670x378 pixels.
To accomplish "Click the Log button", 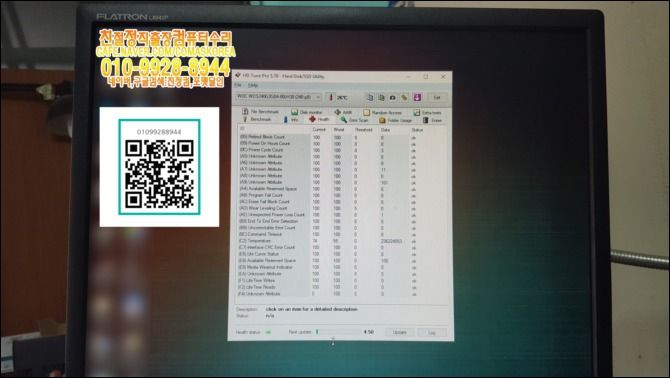I will click(432, 333).
